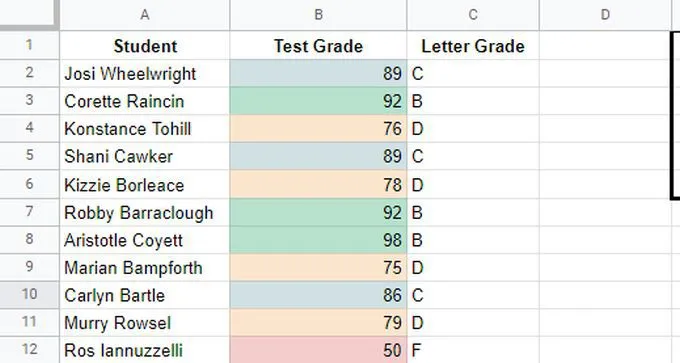Screen dimensions: 680x363
Task: Click the Student header cell
Action: [x=145, y=46]
